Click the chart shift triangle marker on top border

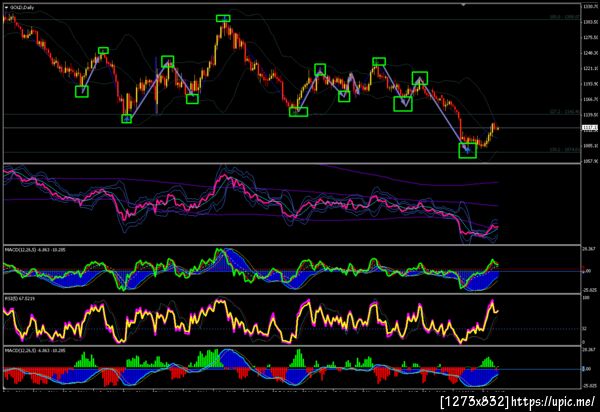point(464,5)
